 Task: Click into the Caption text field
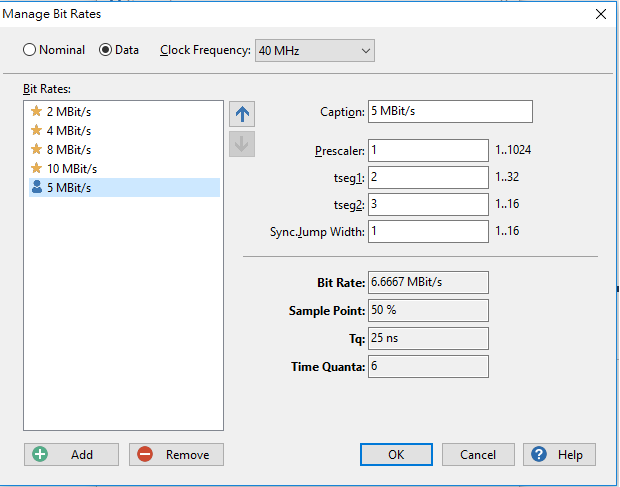(450, 111)
